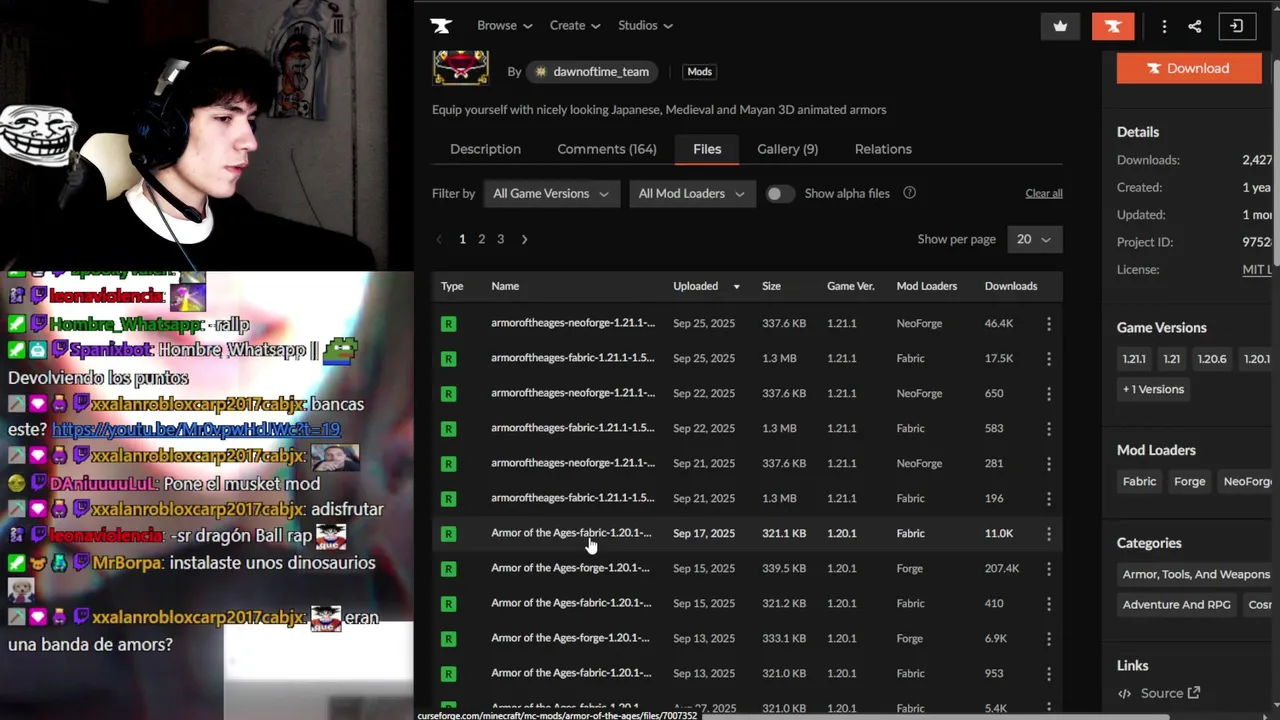Screen dimensions: 1280x720
Task: Select the Files tab
Action: coord(707,149)
